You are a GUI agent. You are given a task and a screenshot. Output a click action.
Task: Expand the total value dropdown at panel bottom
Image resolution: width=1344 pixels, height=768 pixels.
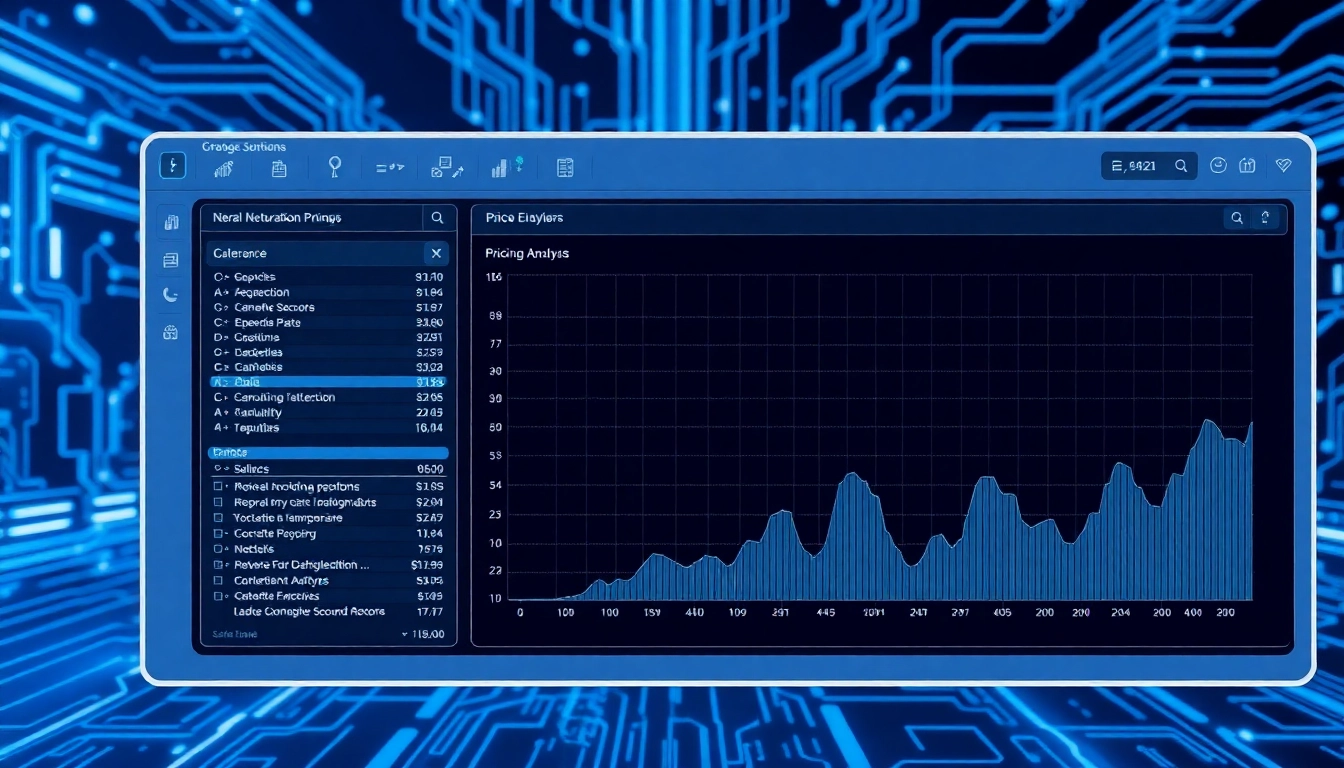click(x=405, y=633)
